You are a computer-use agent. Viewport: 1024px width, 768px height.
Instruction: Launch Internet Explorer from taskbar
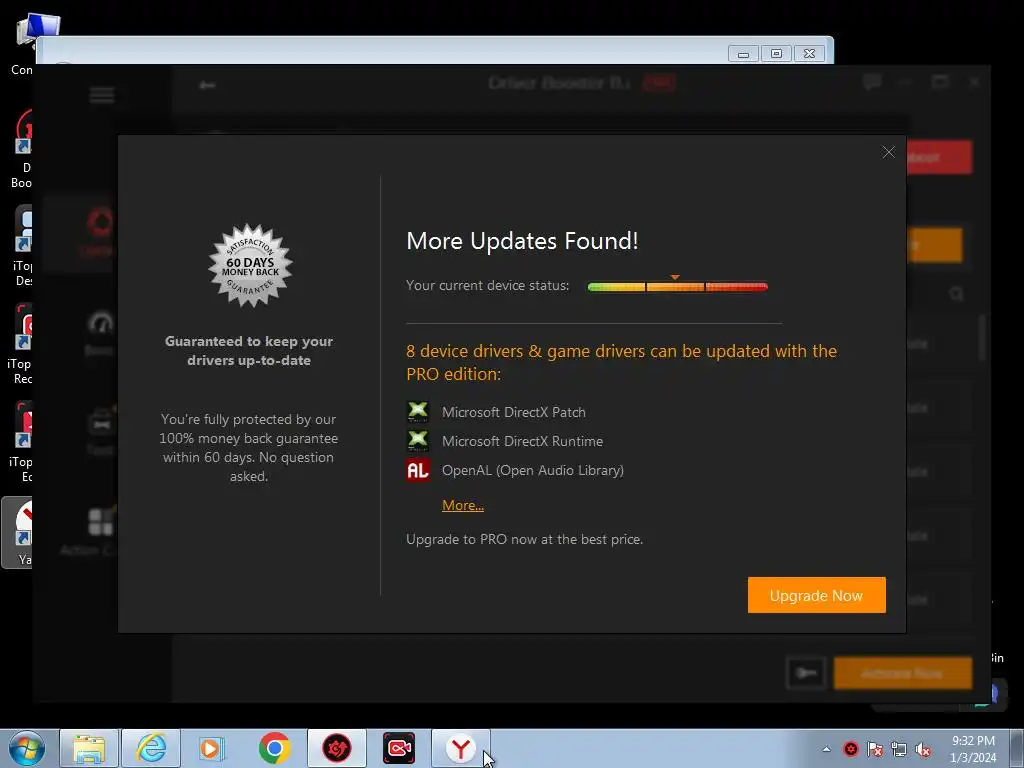click(151, 748)
